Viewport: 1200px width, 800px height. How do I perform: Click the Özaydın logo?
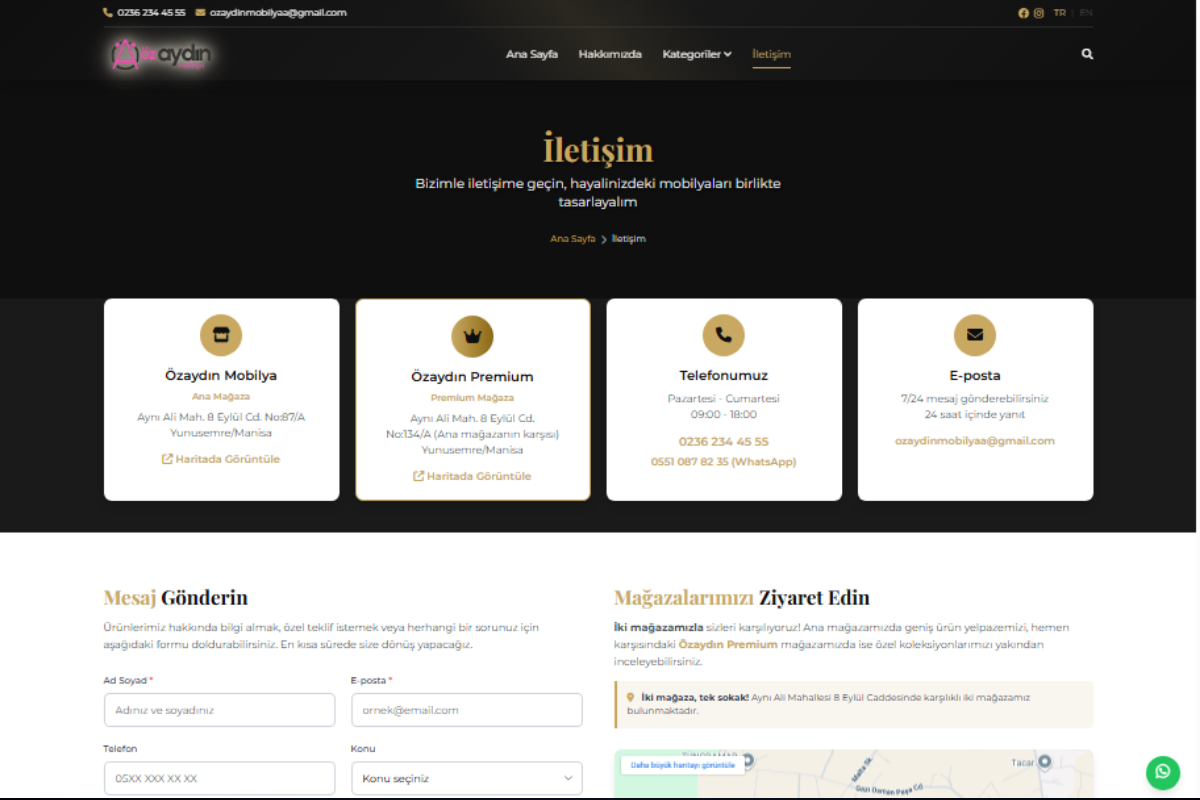[158, 56]
